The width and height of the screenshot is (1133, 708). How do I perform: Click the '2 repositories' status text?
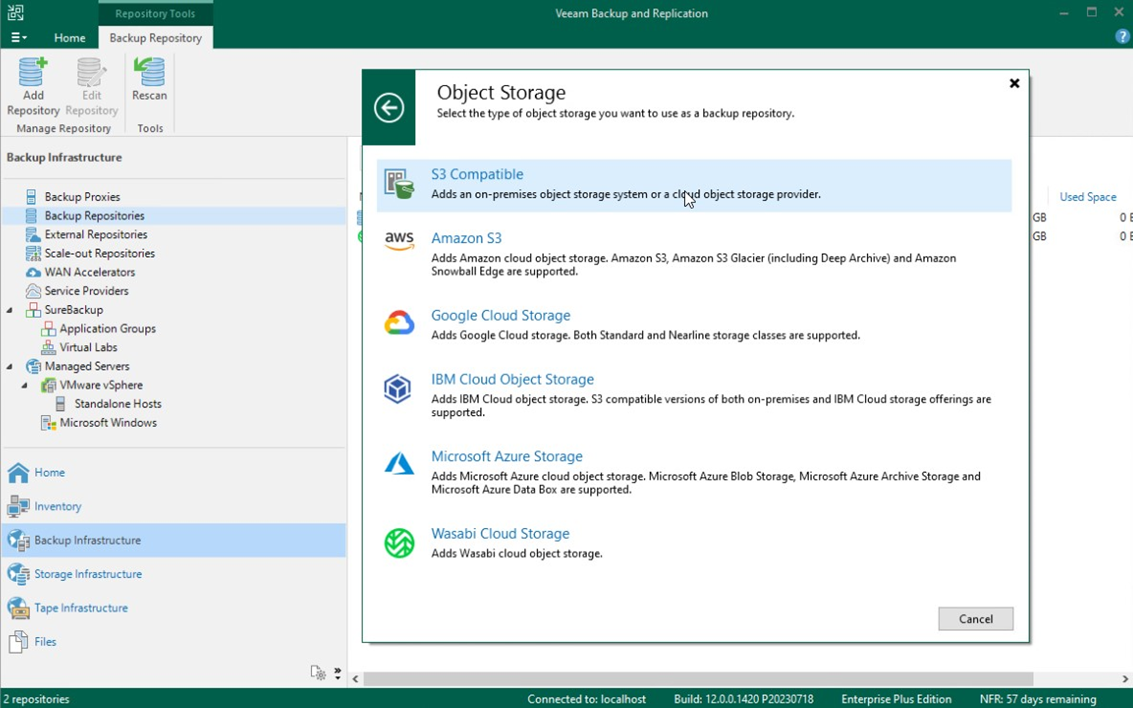tap(37, 699)
